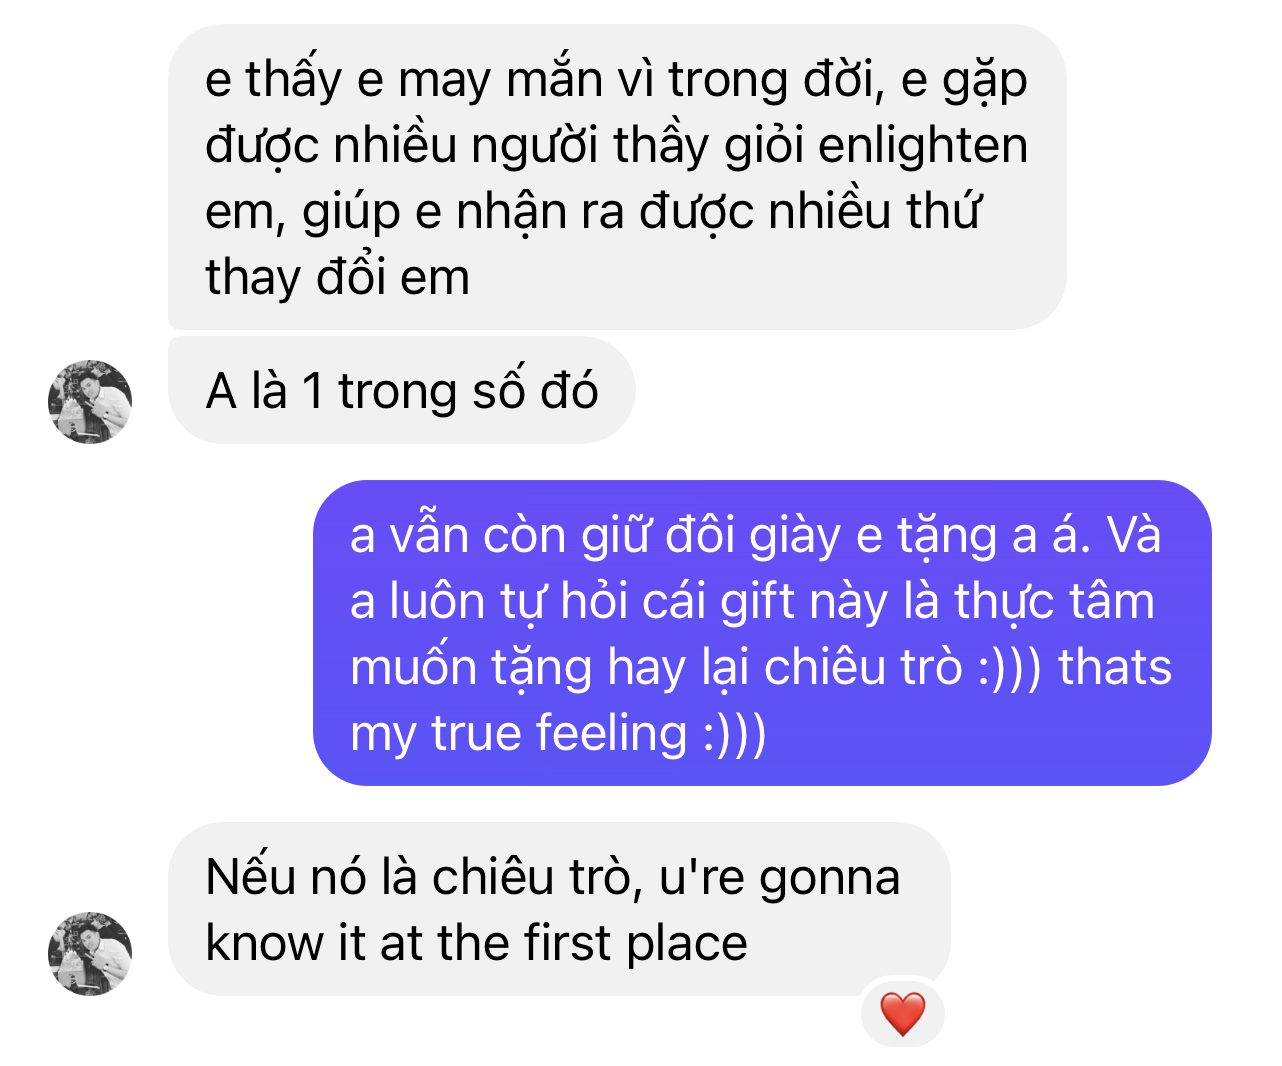
Task: Select the 'Nếu nó là chiêu trò' reply bubble
Action: point(559,909)
